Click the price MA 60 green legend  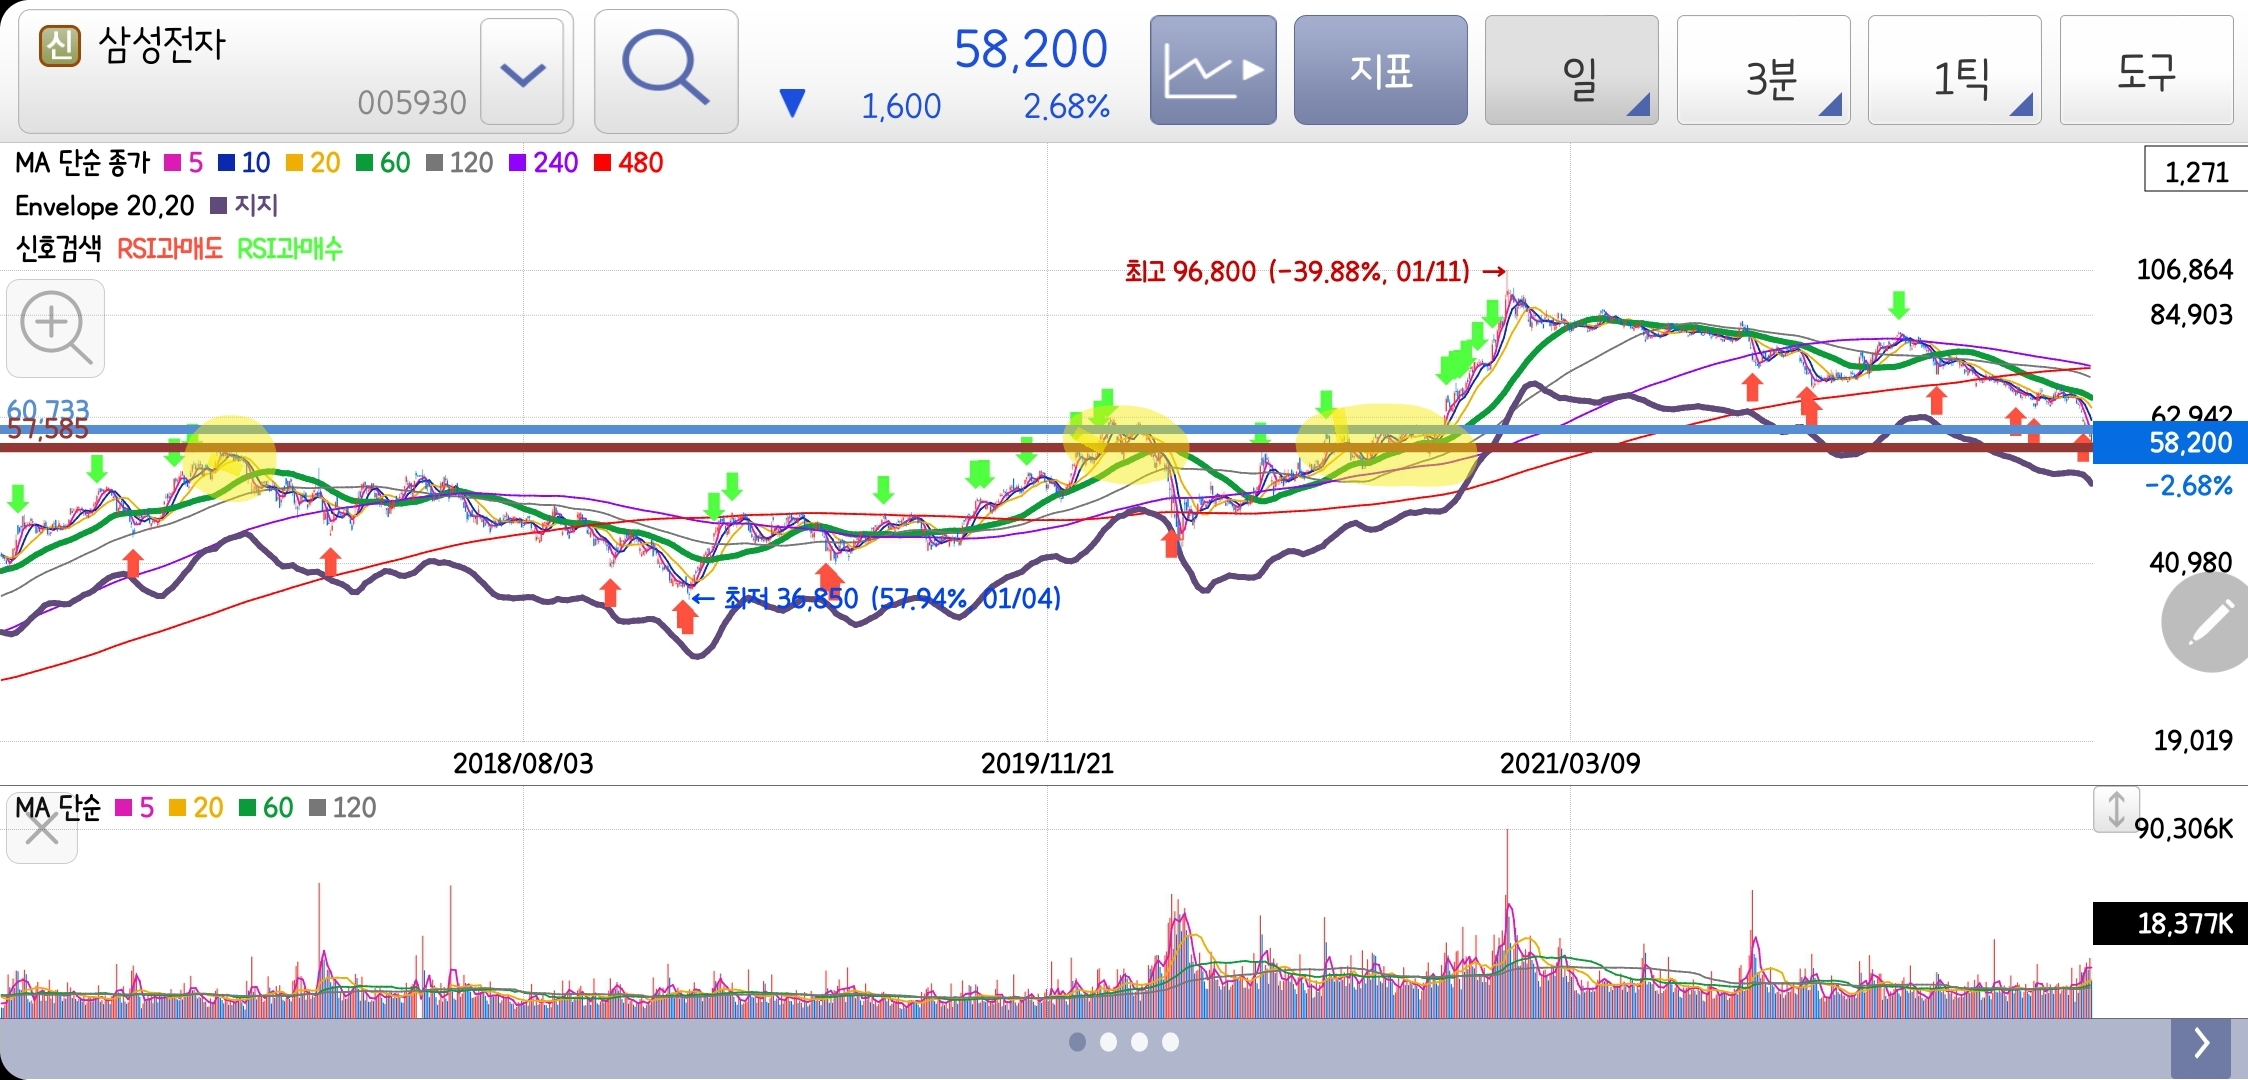384,163
